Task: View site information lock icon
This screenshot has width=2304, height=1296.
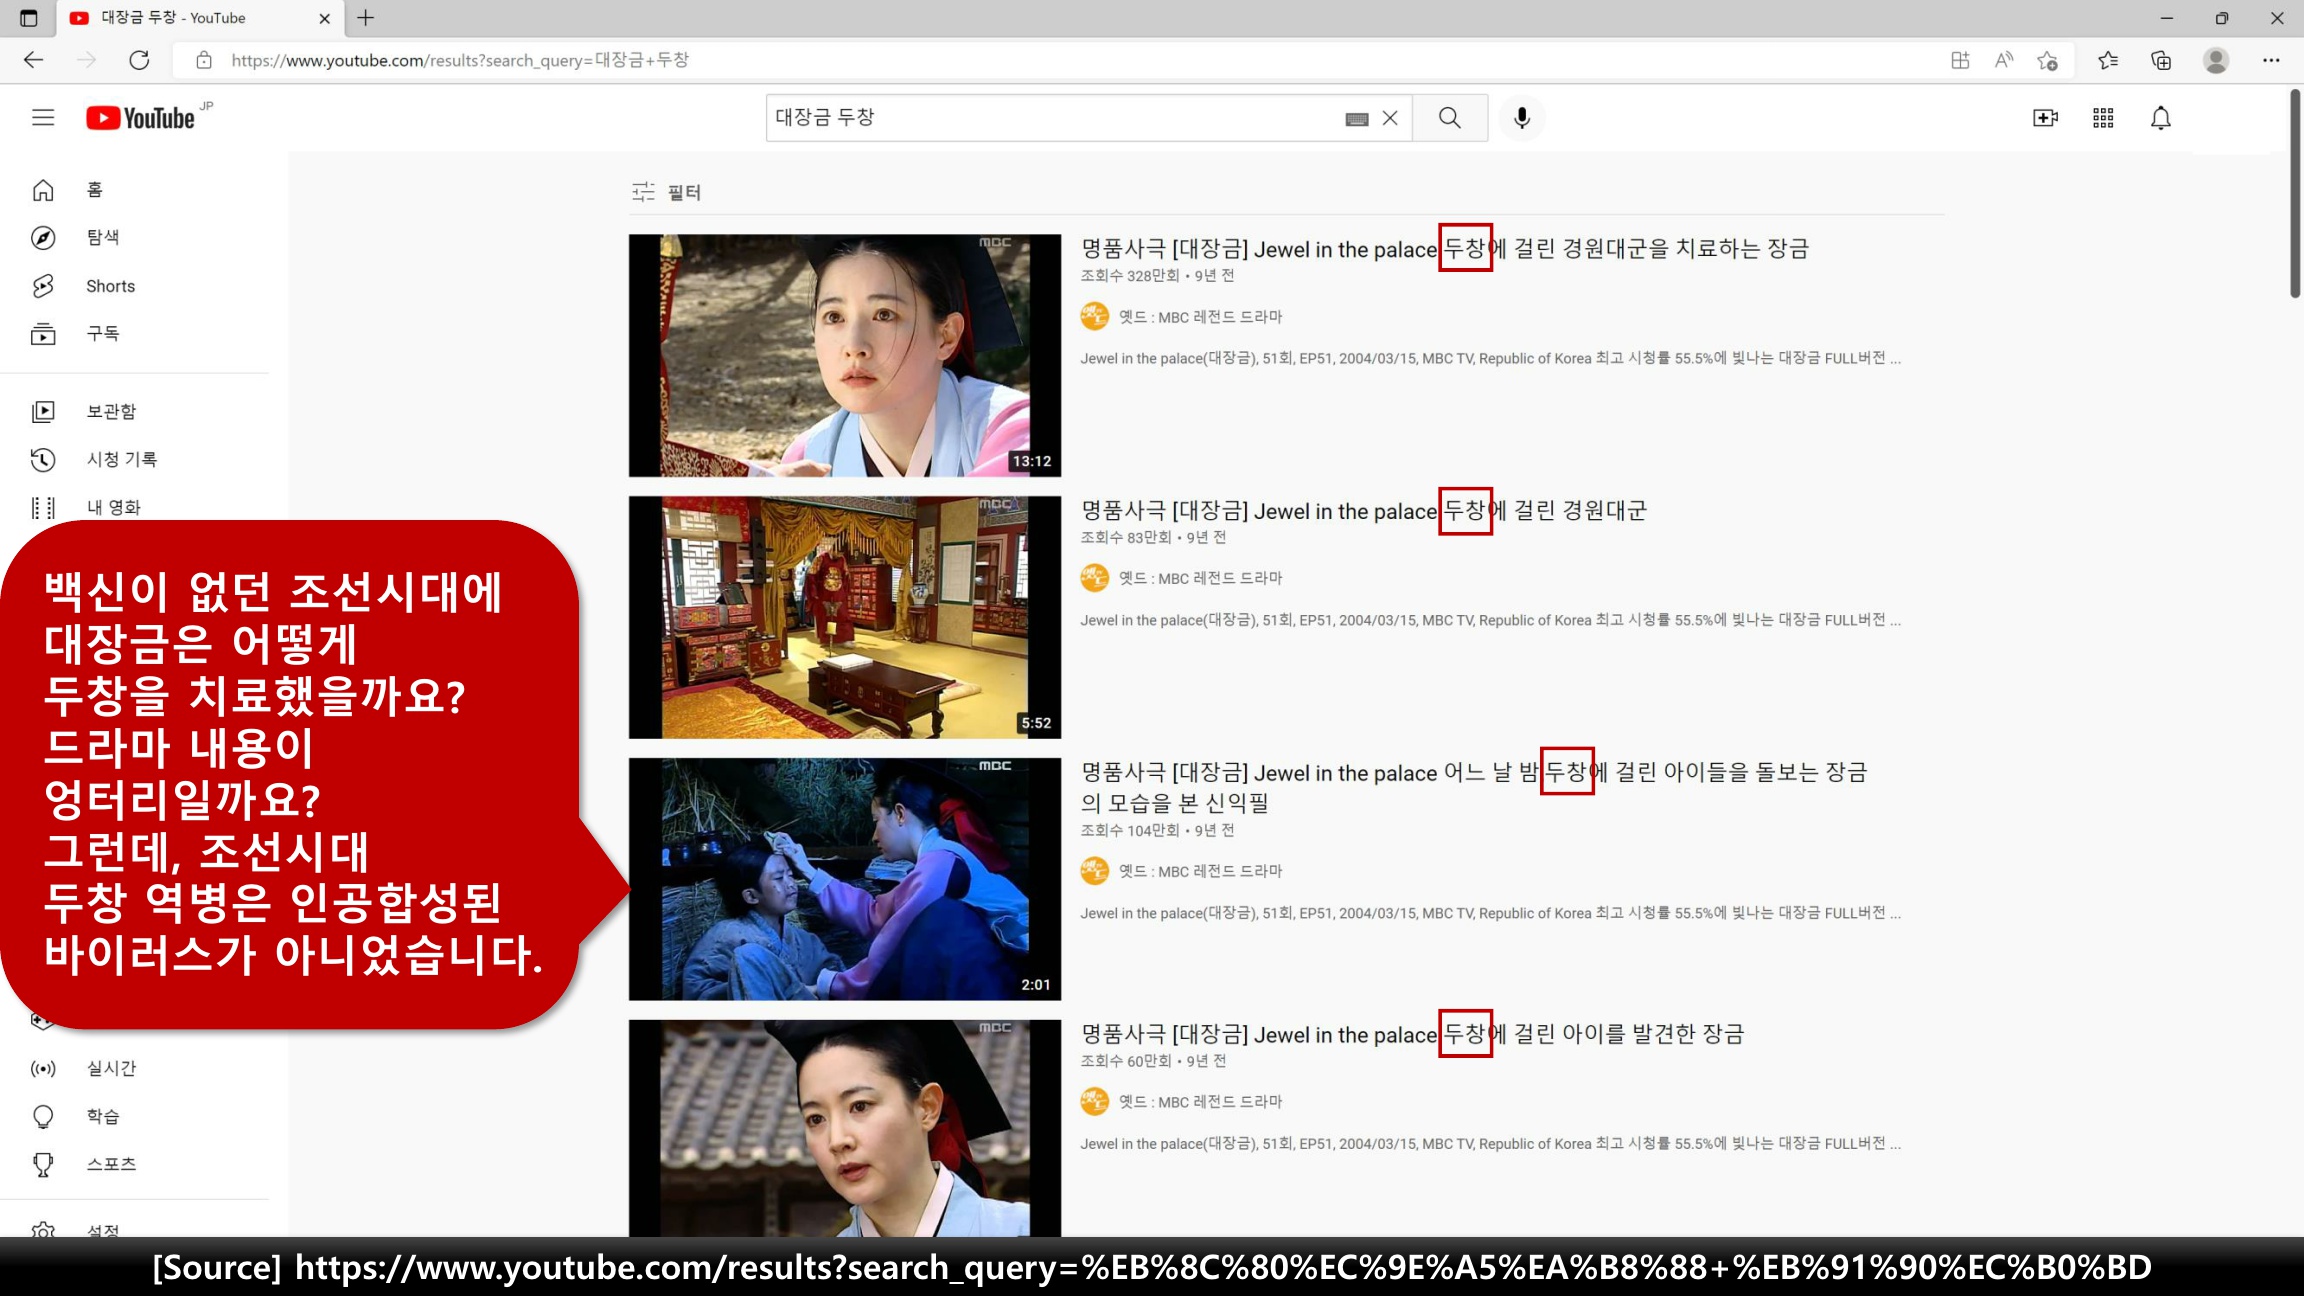Action: 204,60
